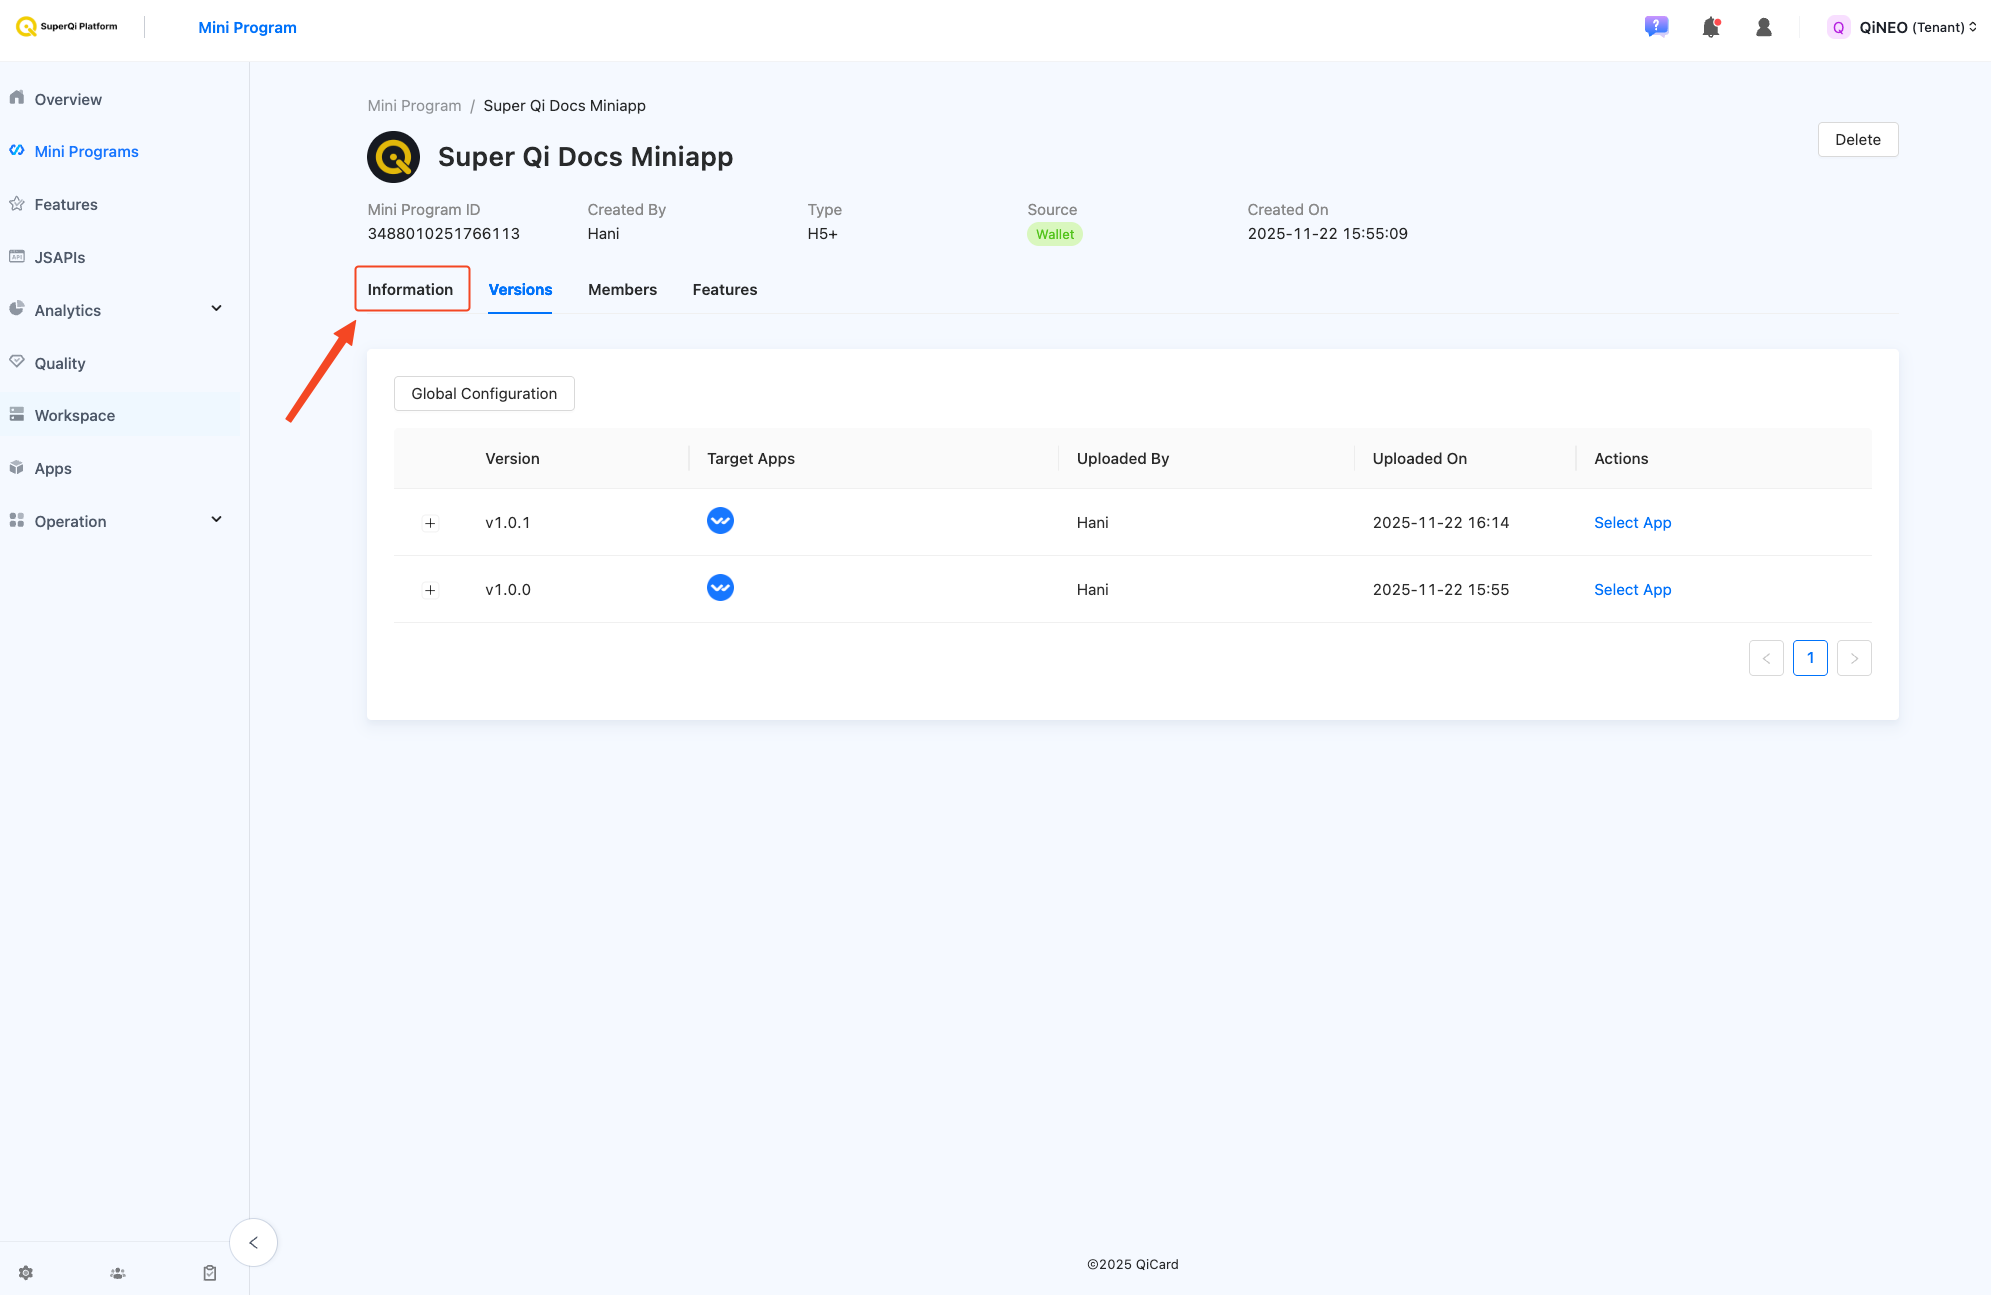Select the Versions tab

point(520,290)
